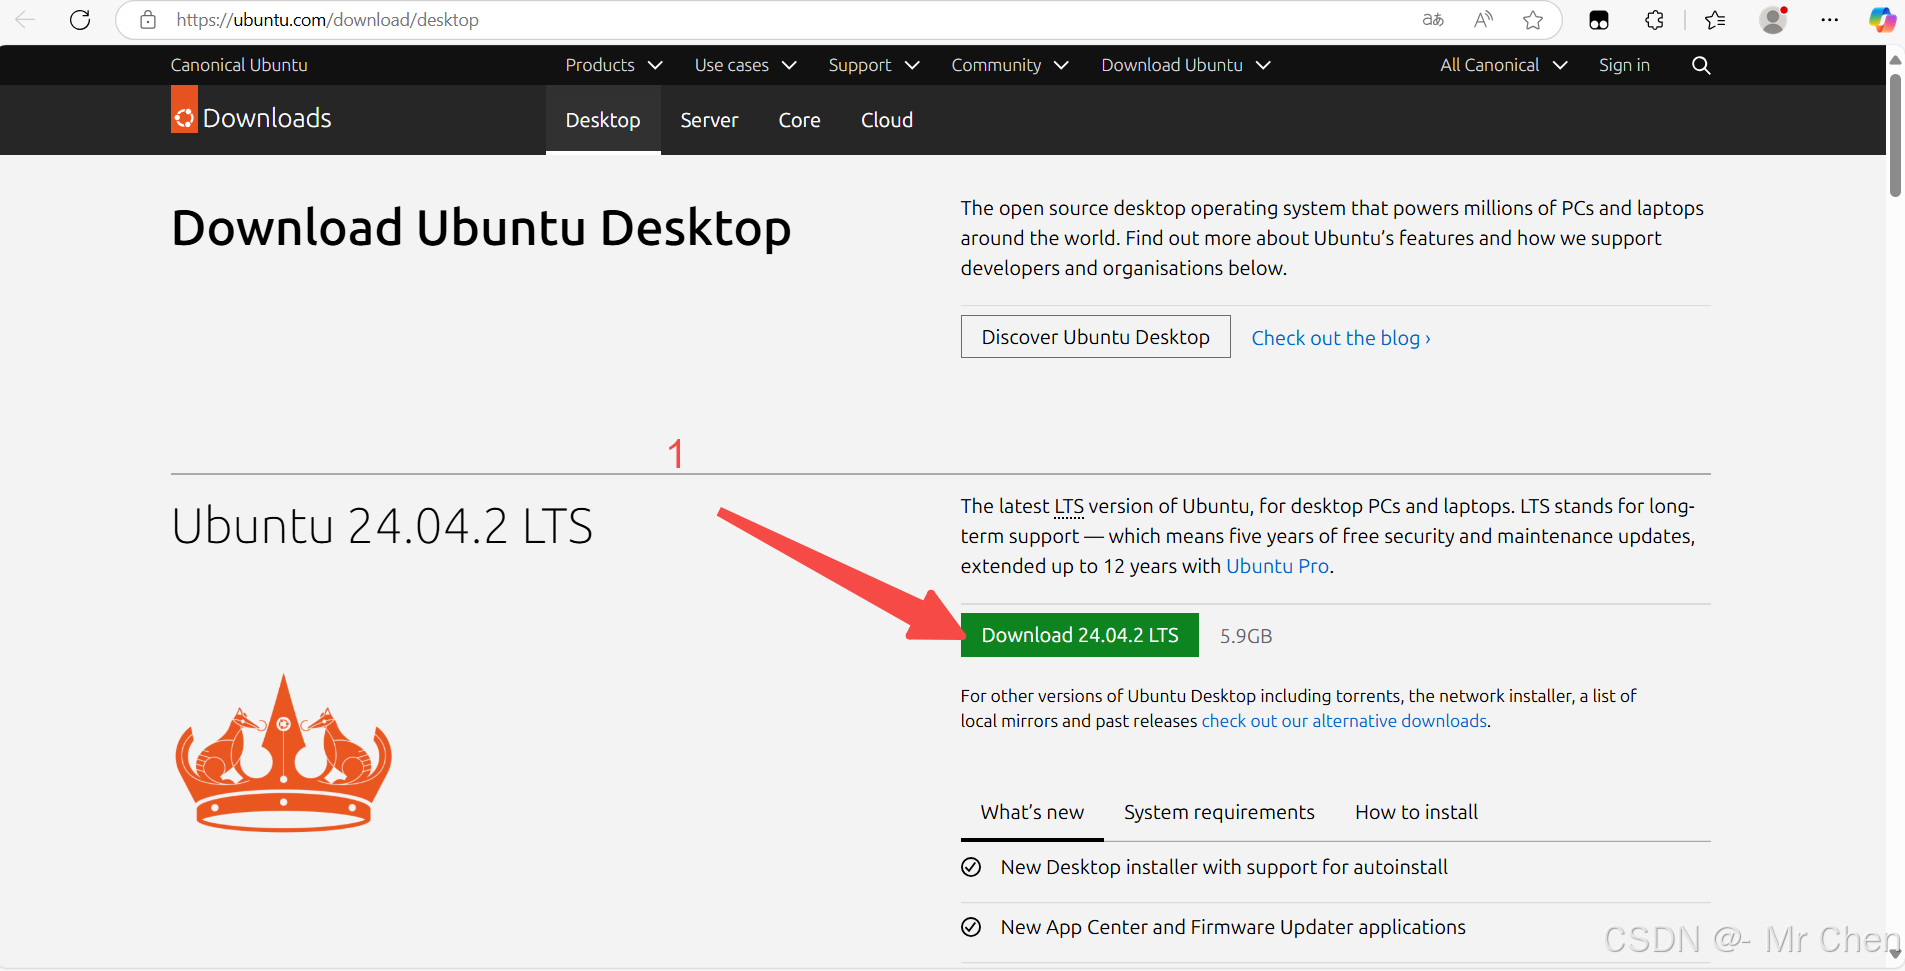Select the How to install tab

[1416, 812]
